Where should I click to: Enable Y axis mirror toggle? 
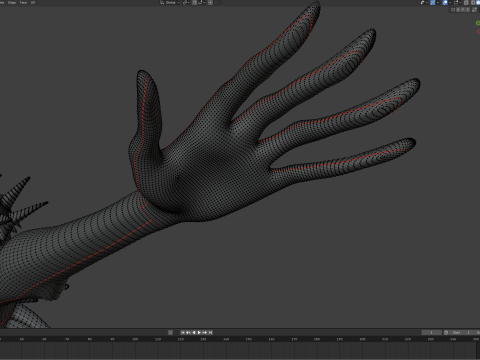coord(463,10)
